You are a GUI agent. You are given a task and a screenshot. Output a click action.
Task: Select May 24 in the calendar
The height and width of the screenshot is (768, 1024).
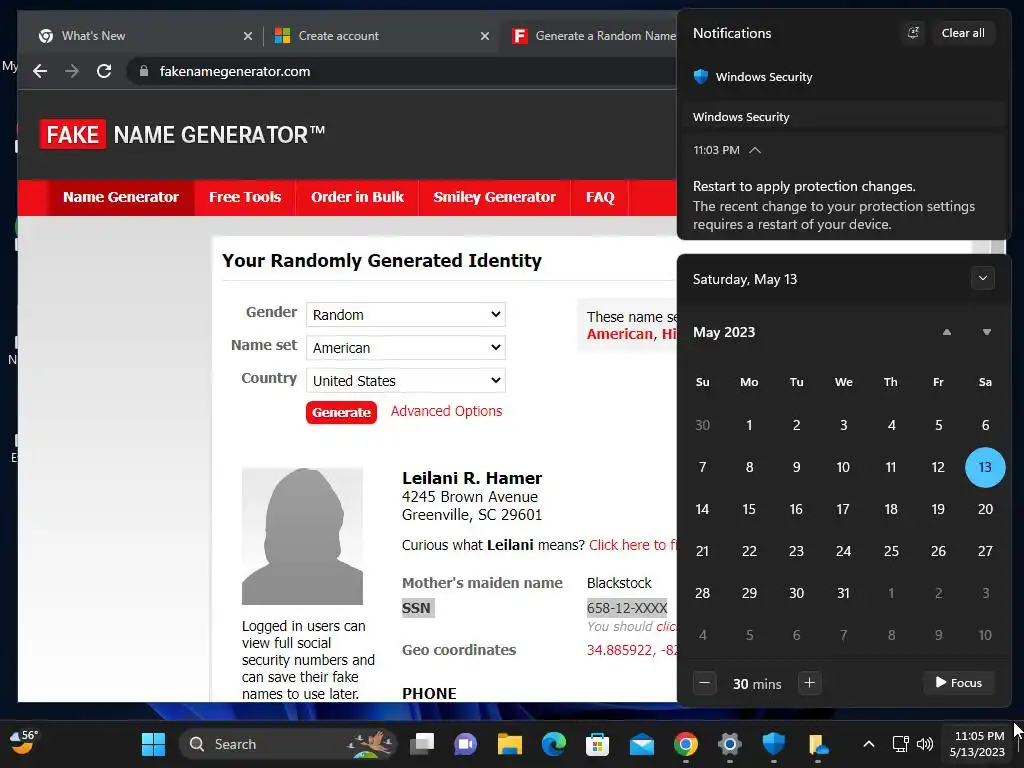(x=843, y=552)
